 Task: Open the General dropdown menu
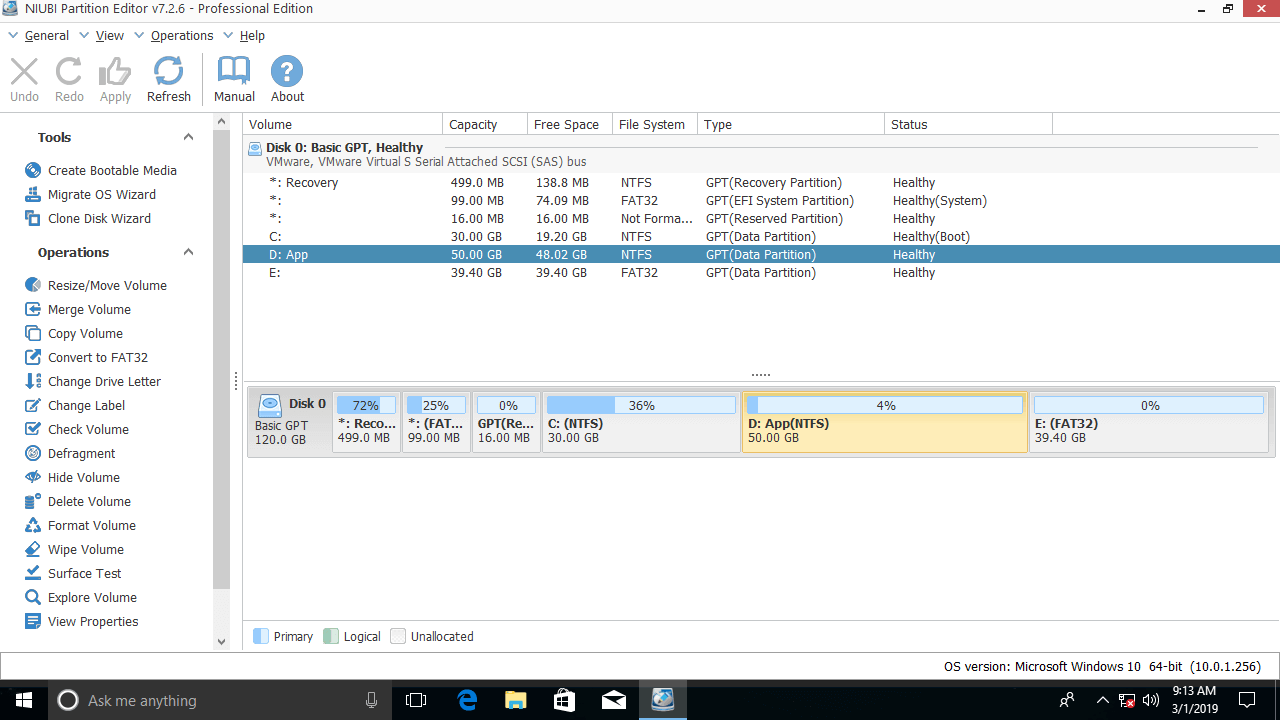click(x=46, y=36)
